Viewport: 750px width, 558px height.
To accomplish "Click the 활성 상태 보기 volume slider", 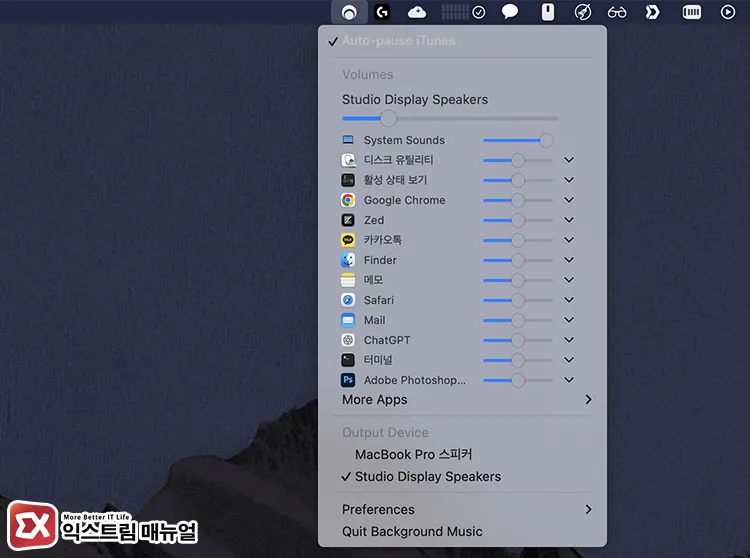I will (518, 180).
